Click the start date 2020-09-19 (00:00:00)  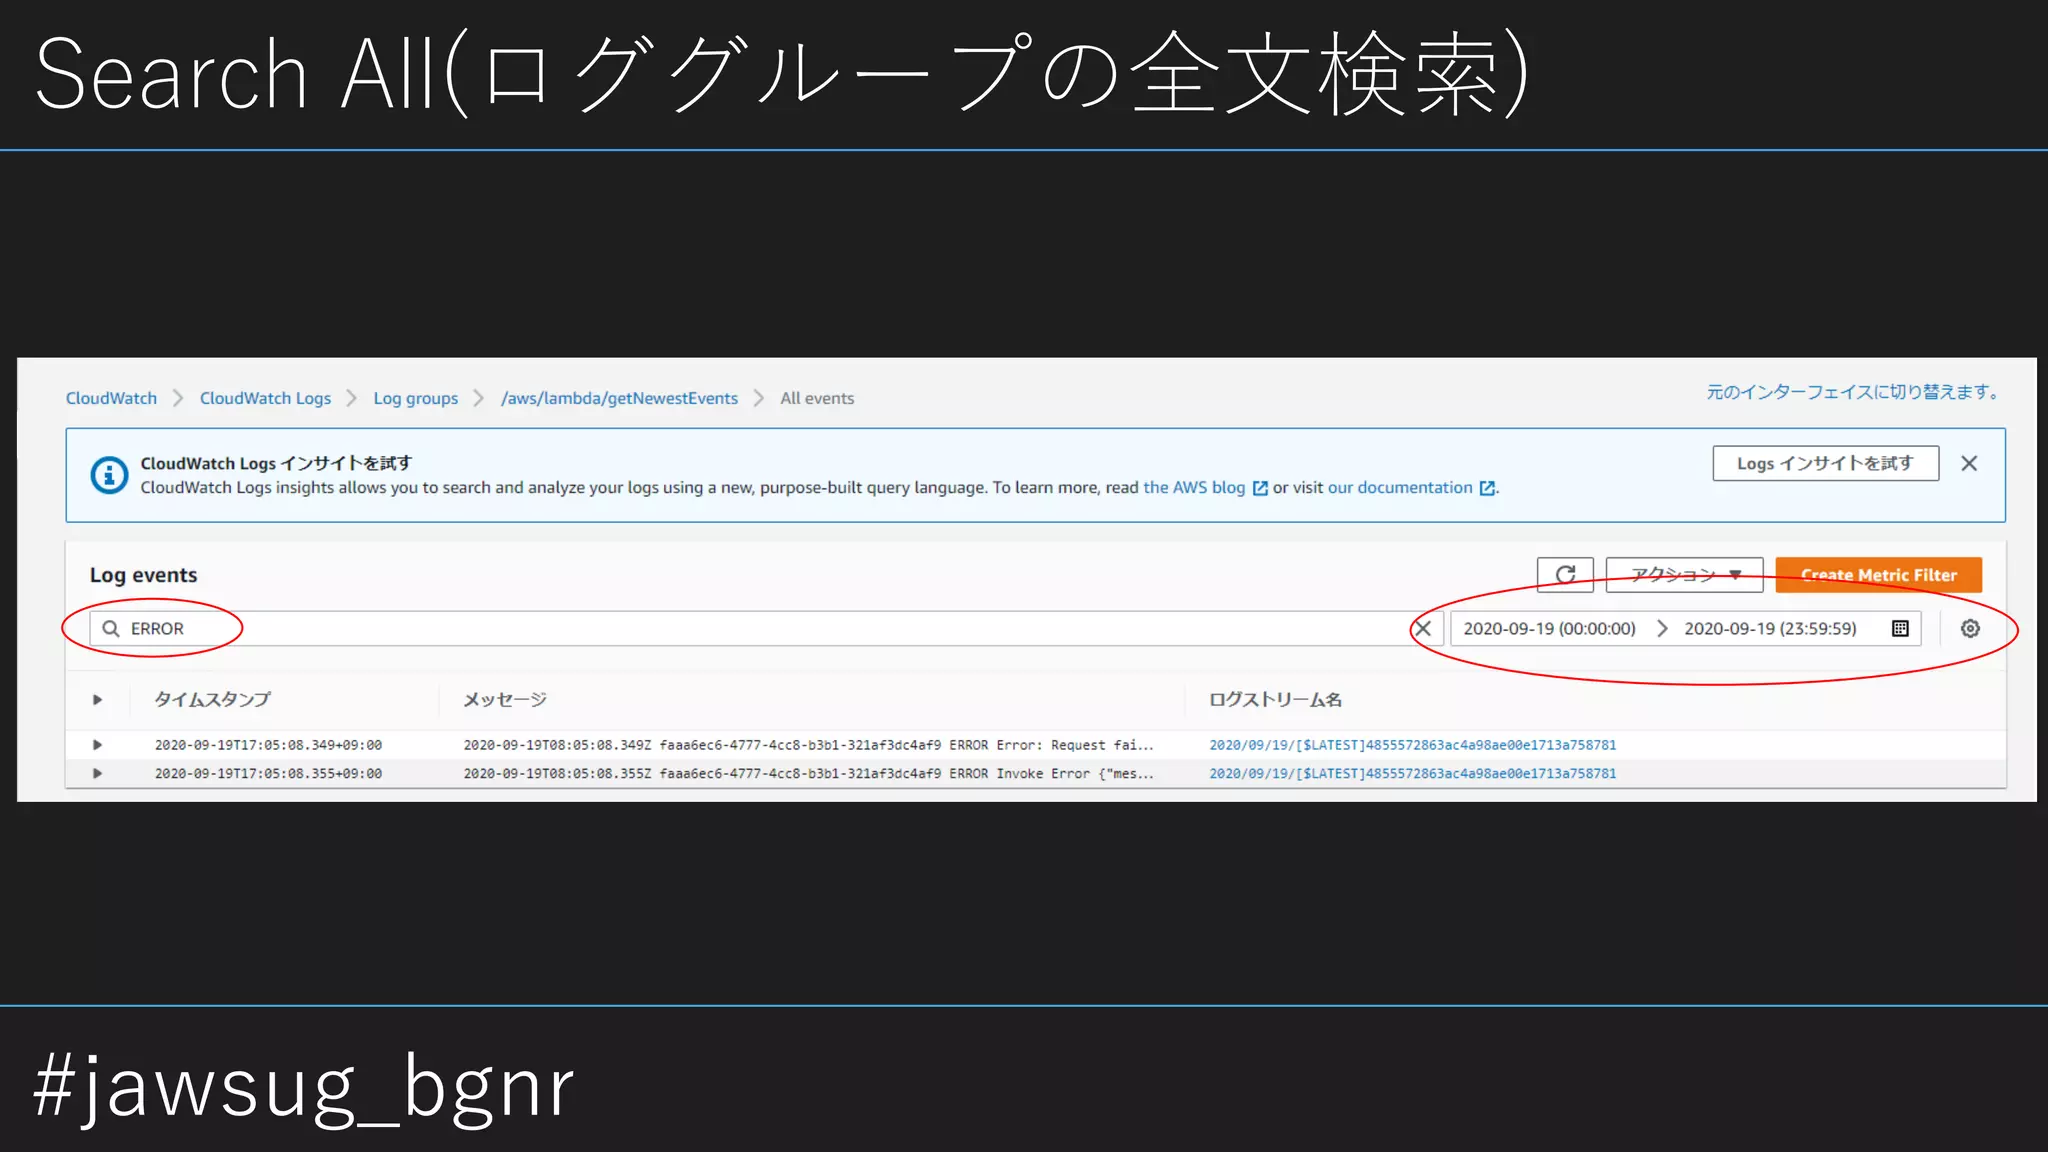click(1549, 629)
